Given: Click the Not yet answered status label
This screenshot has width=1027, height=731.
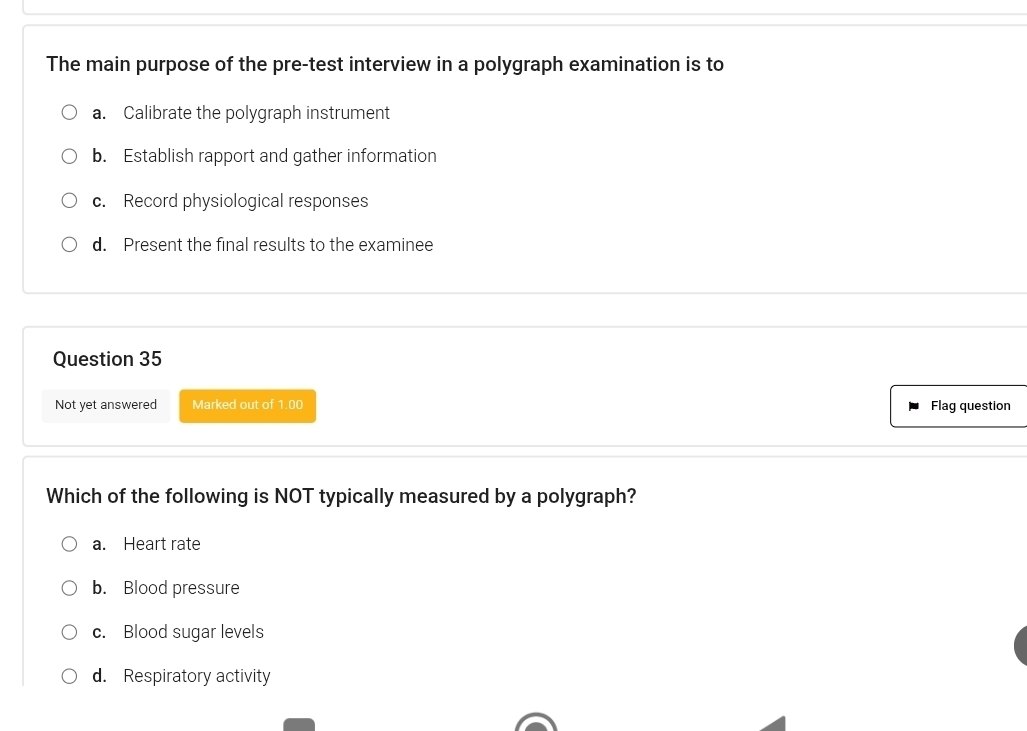Looking at the screenshot, I should click(x=106, y=405).
